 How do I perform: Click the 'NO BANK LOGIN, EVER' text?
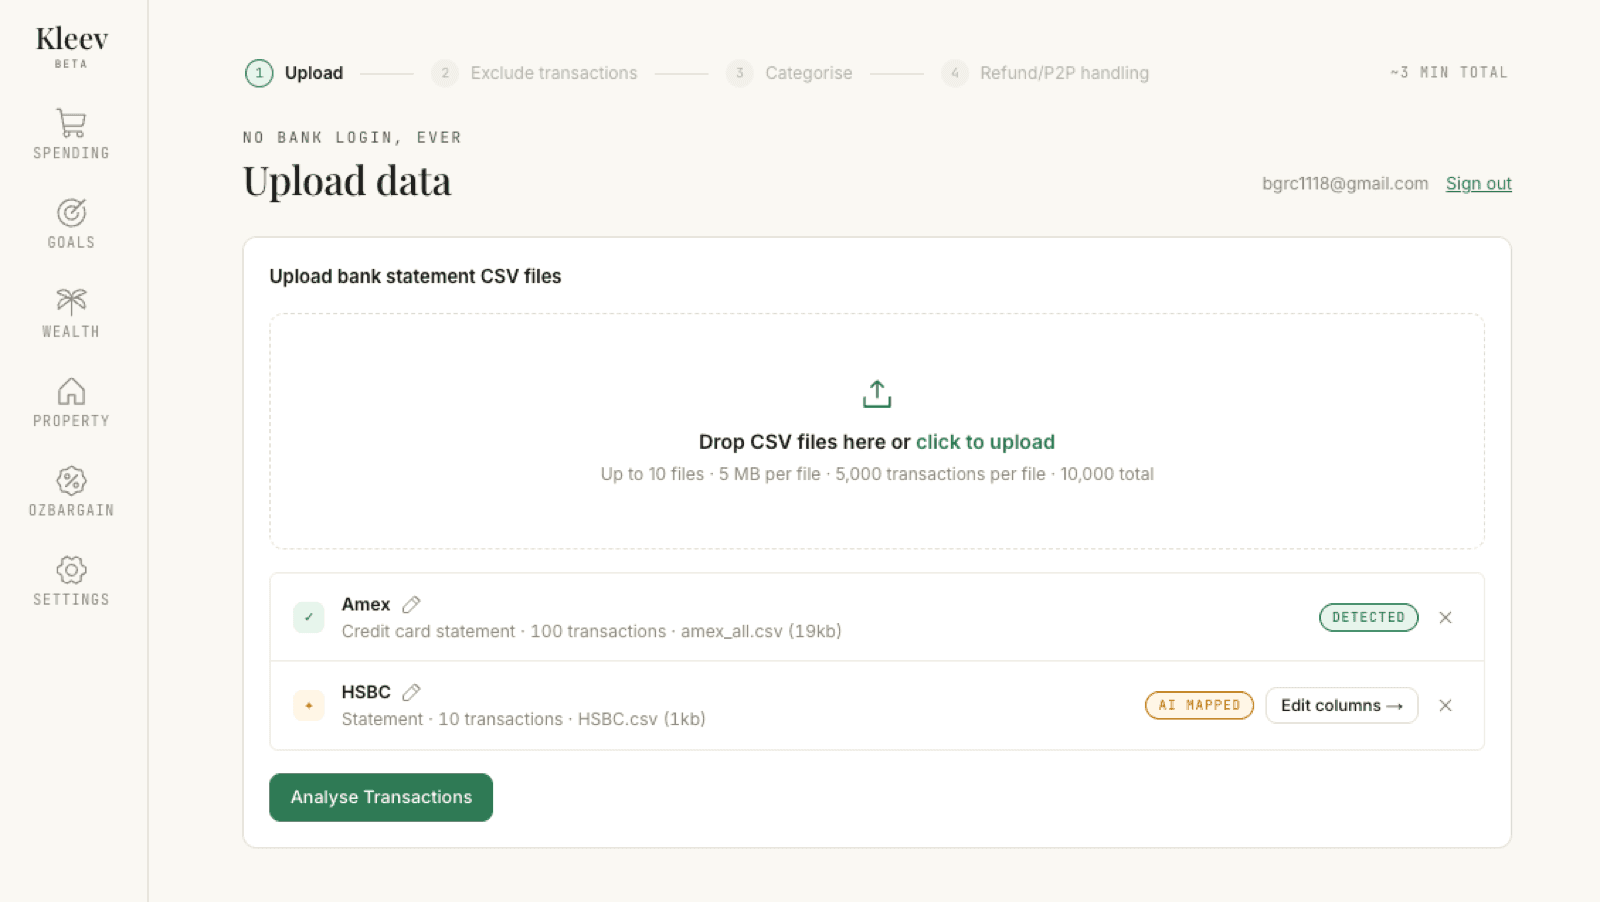352,137
